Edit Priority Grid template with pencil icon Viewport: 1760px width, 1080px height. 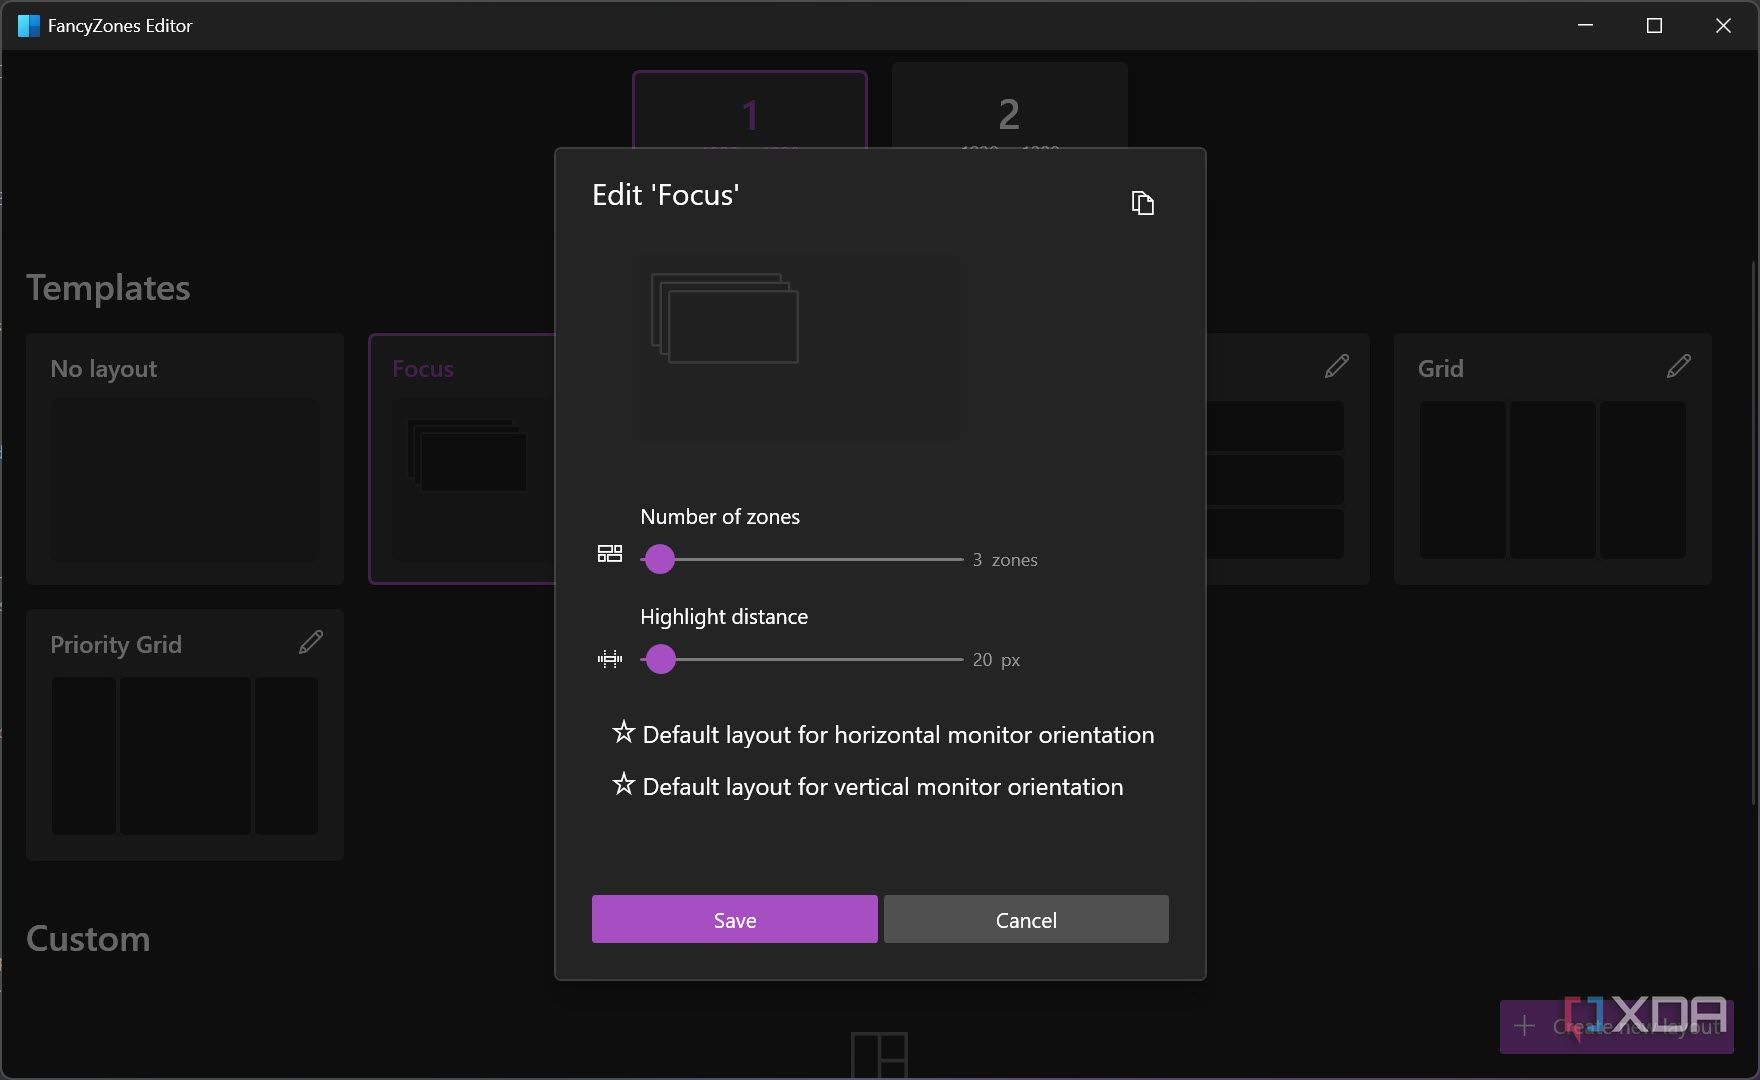pos(311,642)
